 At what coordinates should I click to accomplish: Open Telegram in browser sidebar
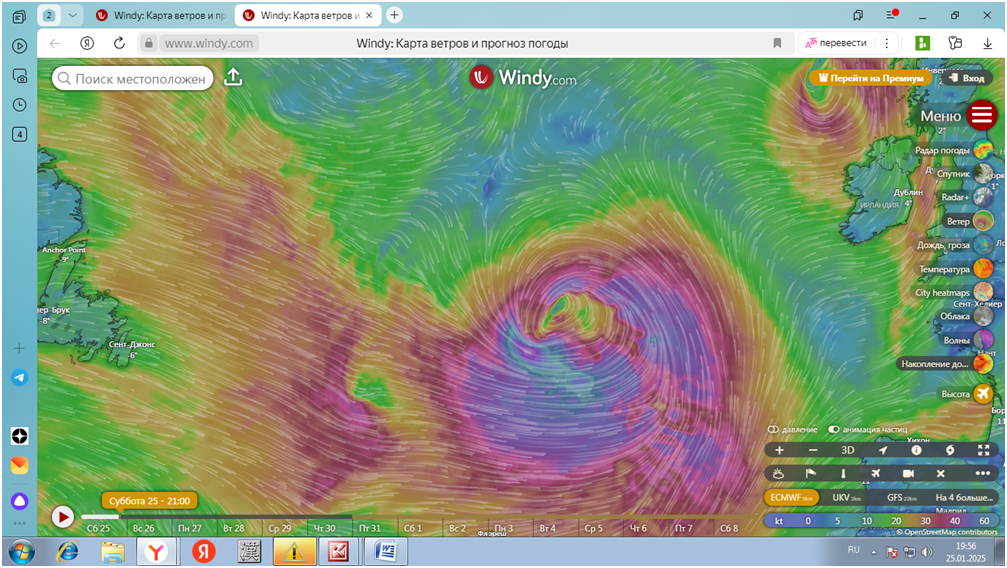(19, 377)
